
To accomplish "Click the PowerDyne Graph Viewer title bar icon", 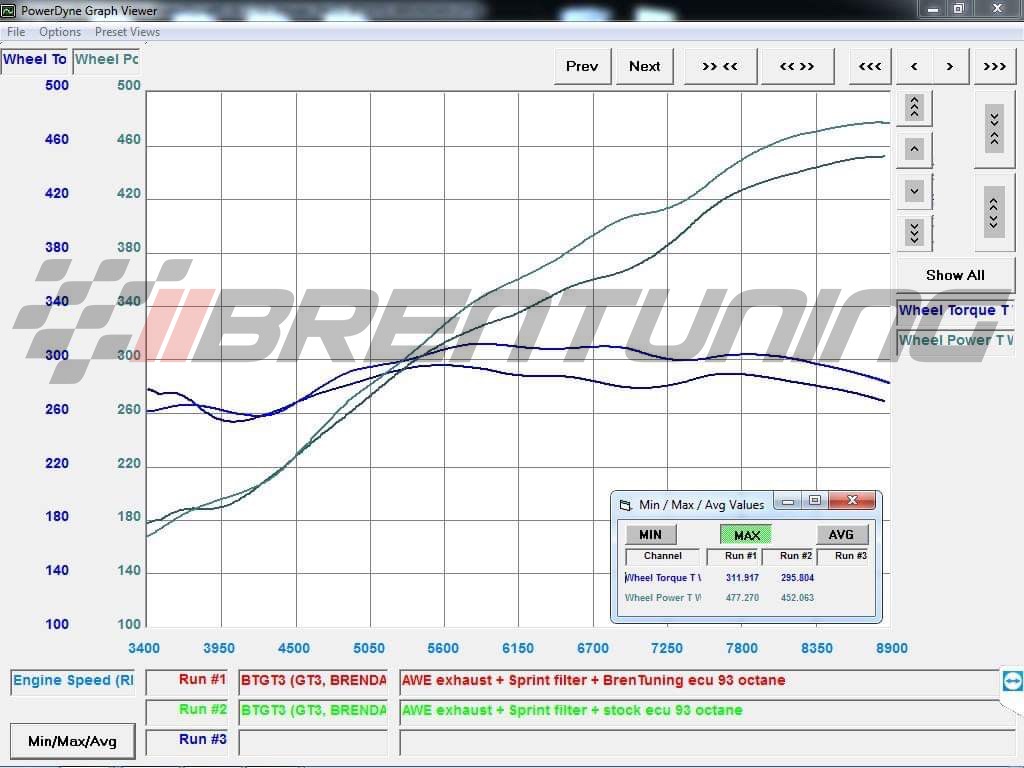I will click(x=8, y=10).
